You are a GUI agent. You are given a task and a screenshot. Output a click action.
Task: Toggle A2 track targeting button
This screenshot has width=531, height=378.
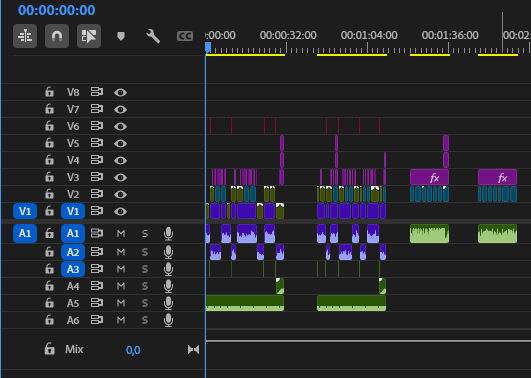73,252
